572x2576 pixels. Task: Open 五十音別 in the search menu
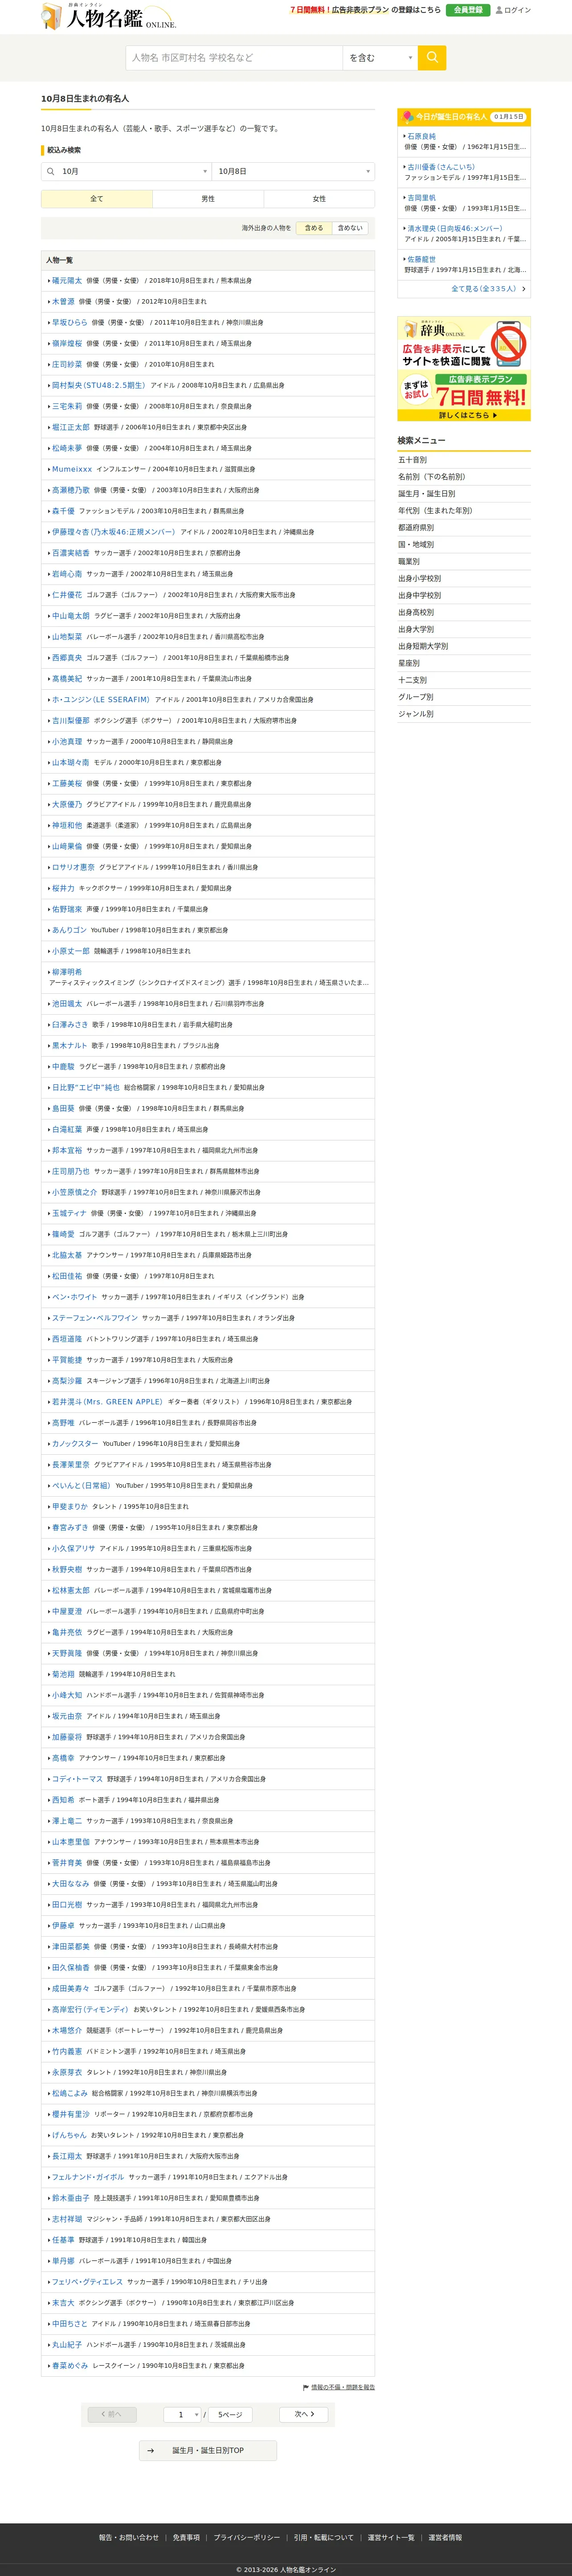pos(413,460)
